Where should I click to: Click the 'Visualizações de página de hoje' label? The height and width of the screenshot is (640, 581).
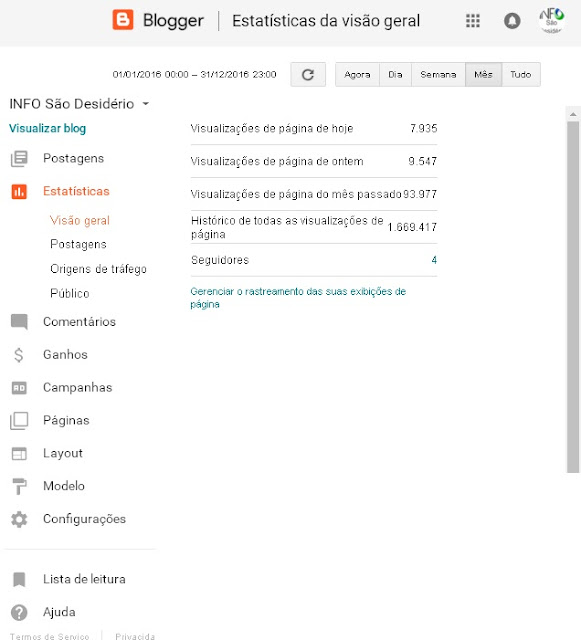[272, 129]
